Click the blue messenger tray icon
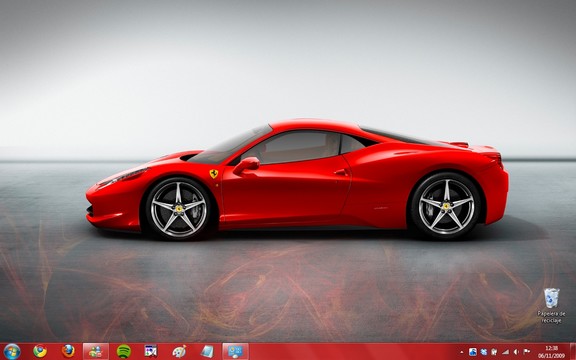Screen dimensions: 576x360 473,352
